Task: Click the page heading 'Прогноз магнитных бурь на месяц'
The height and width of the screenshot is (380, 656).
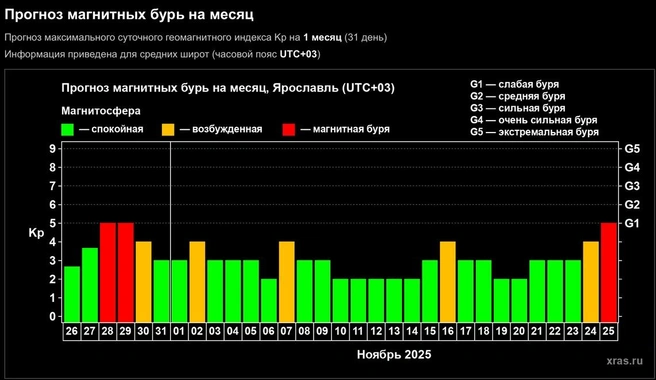Action: tap(129, 15)
